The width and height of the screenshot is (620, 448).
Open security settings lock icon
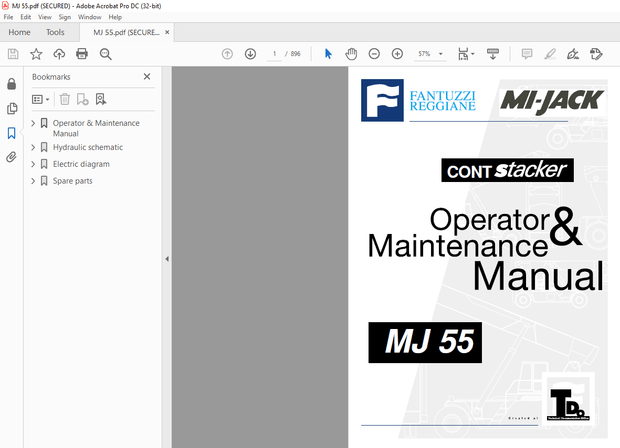(12, 84)
